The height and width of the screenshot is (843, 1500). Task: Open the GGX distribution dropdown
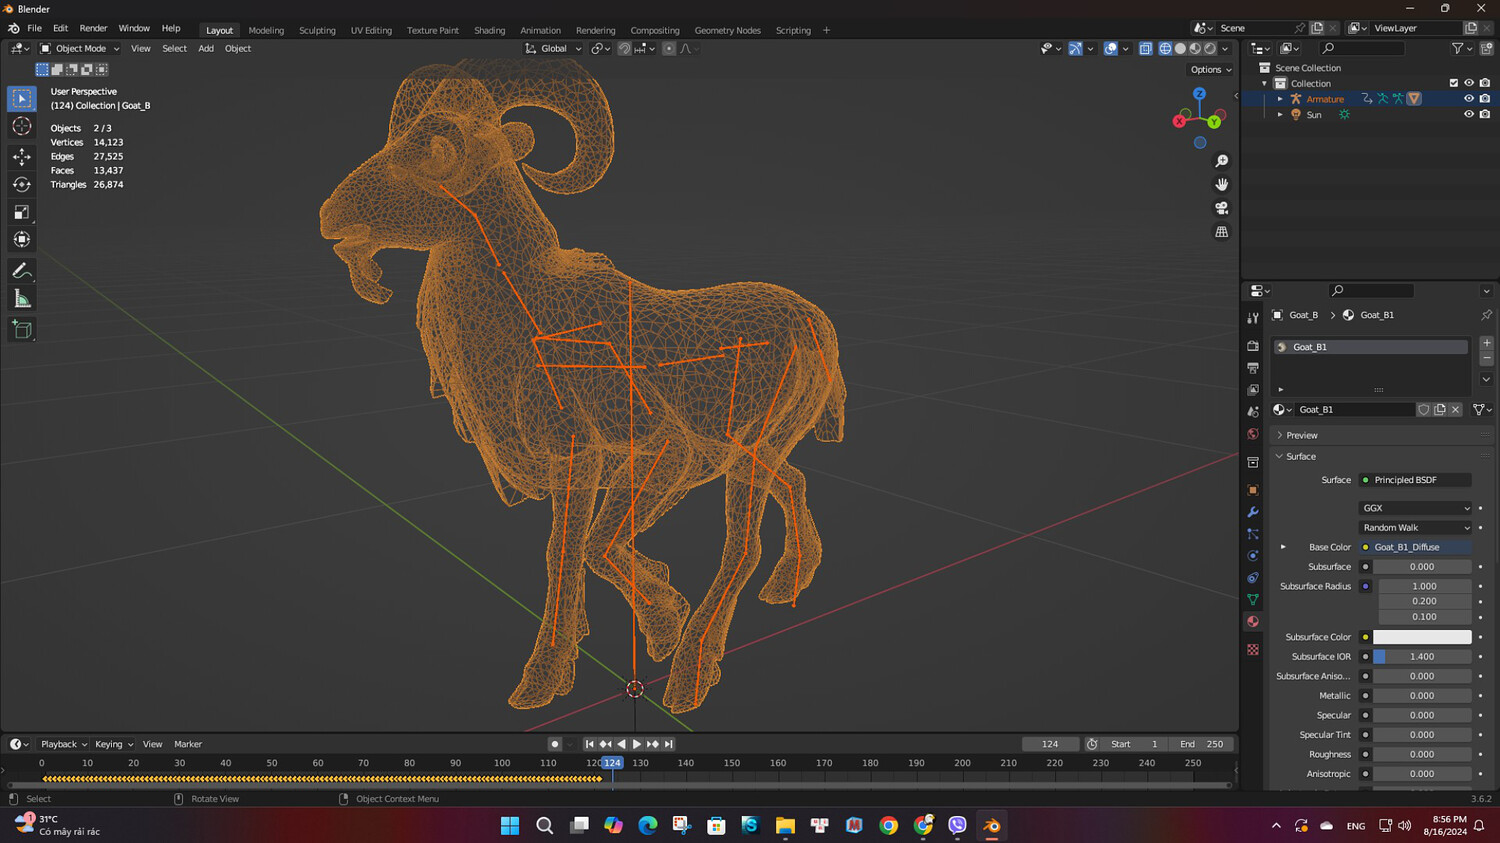1415,508
